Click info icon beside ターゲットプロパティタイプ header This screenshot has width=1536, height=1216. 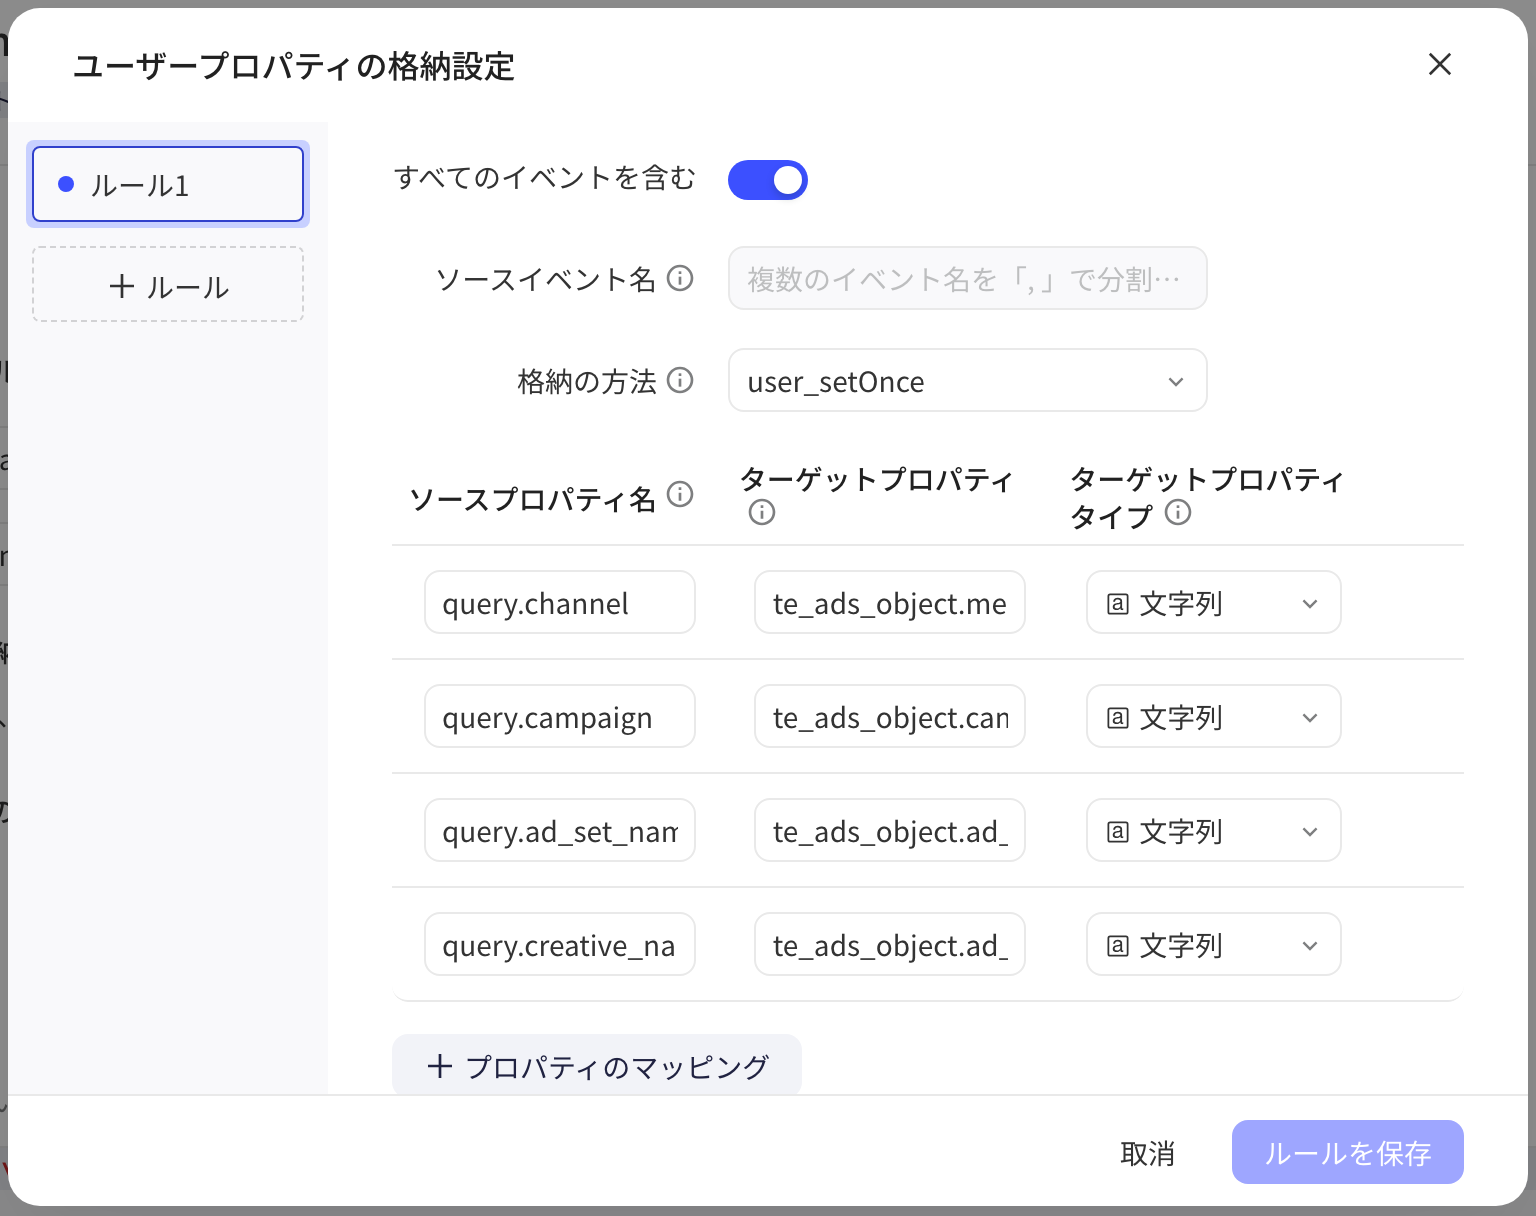coord(1178,512)
